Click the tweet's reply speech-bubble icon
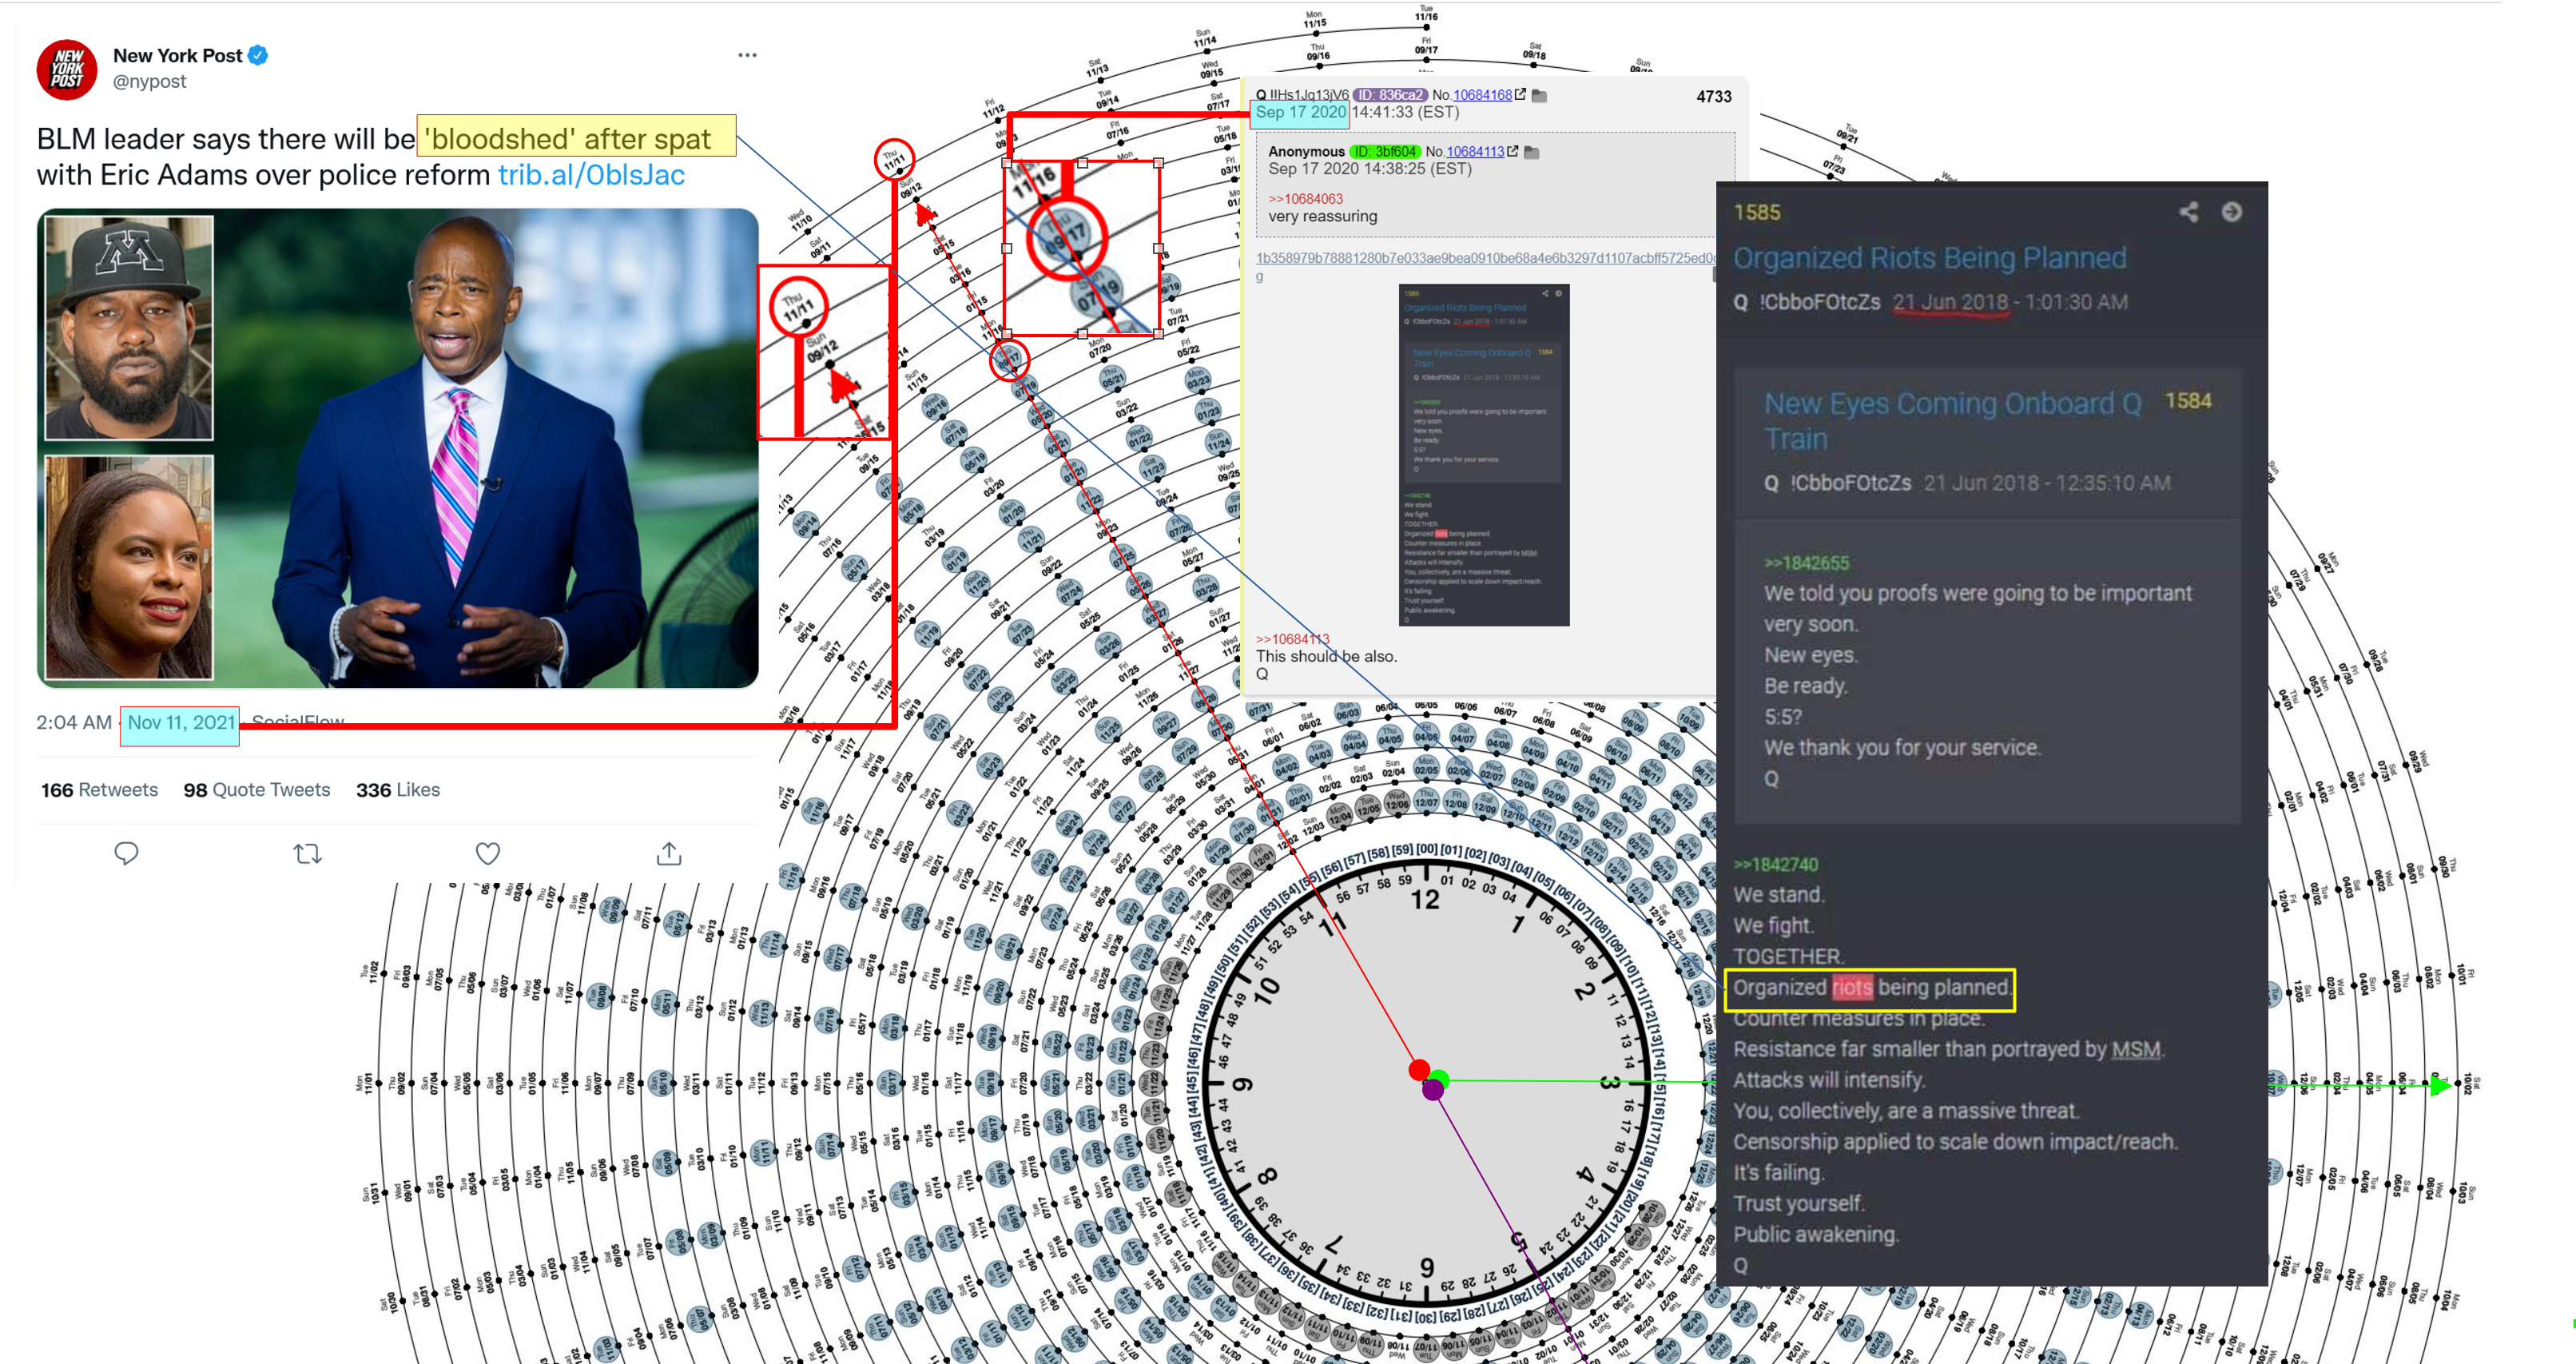This screenshot has width=2576, height=1364. click(126, 853)
